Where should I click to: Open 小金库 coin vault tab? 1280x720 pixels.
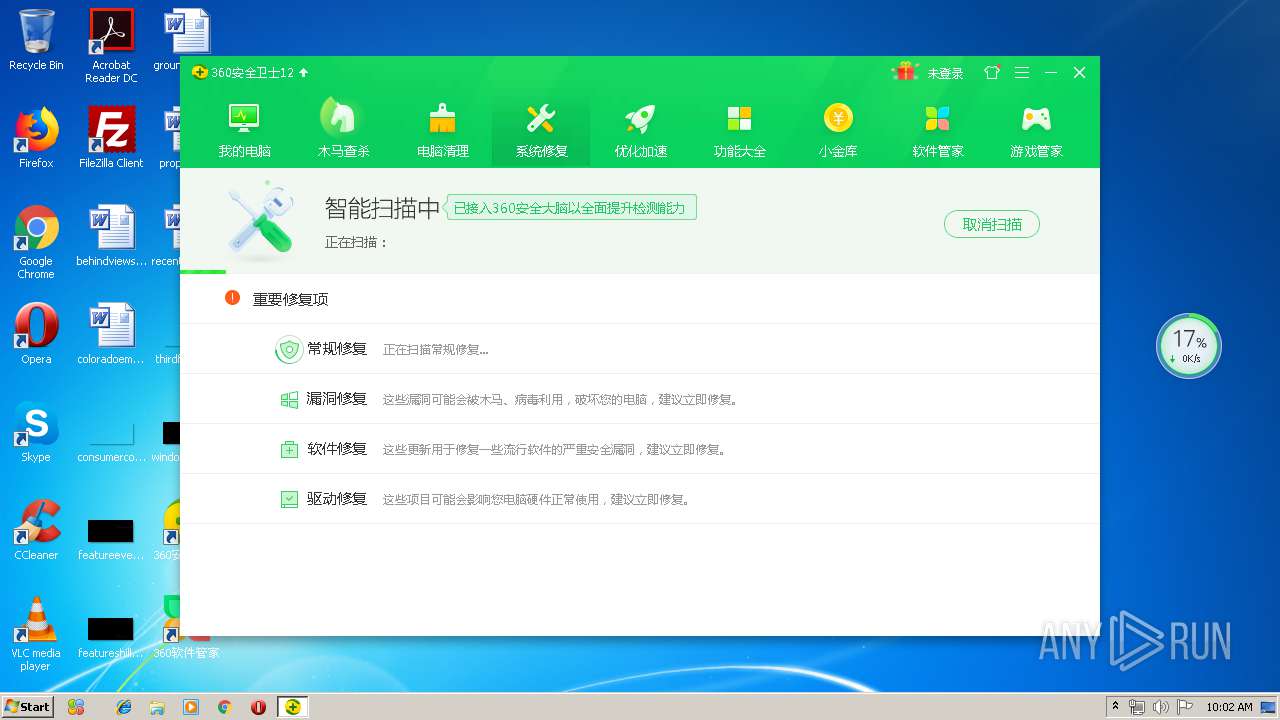tap(838, 129)
